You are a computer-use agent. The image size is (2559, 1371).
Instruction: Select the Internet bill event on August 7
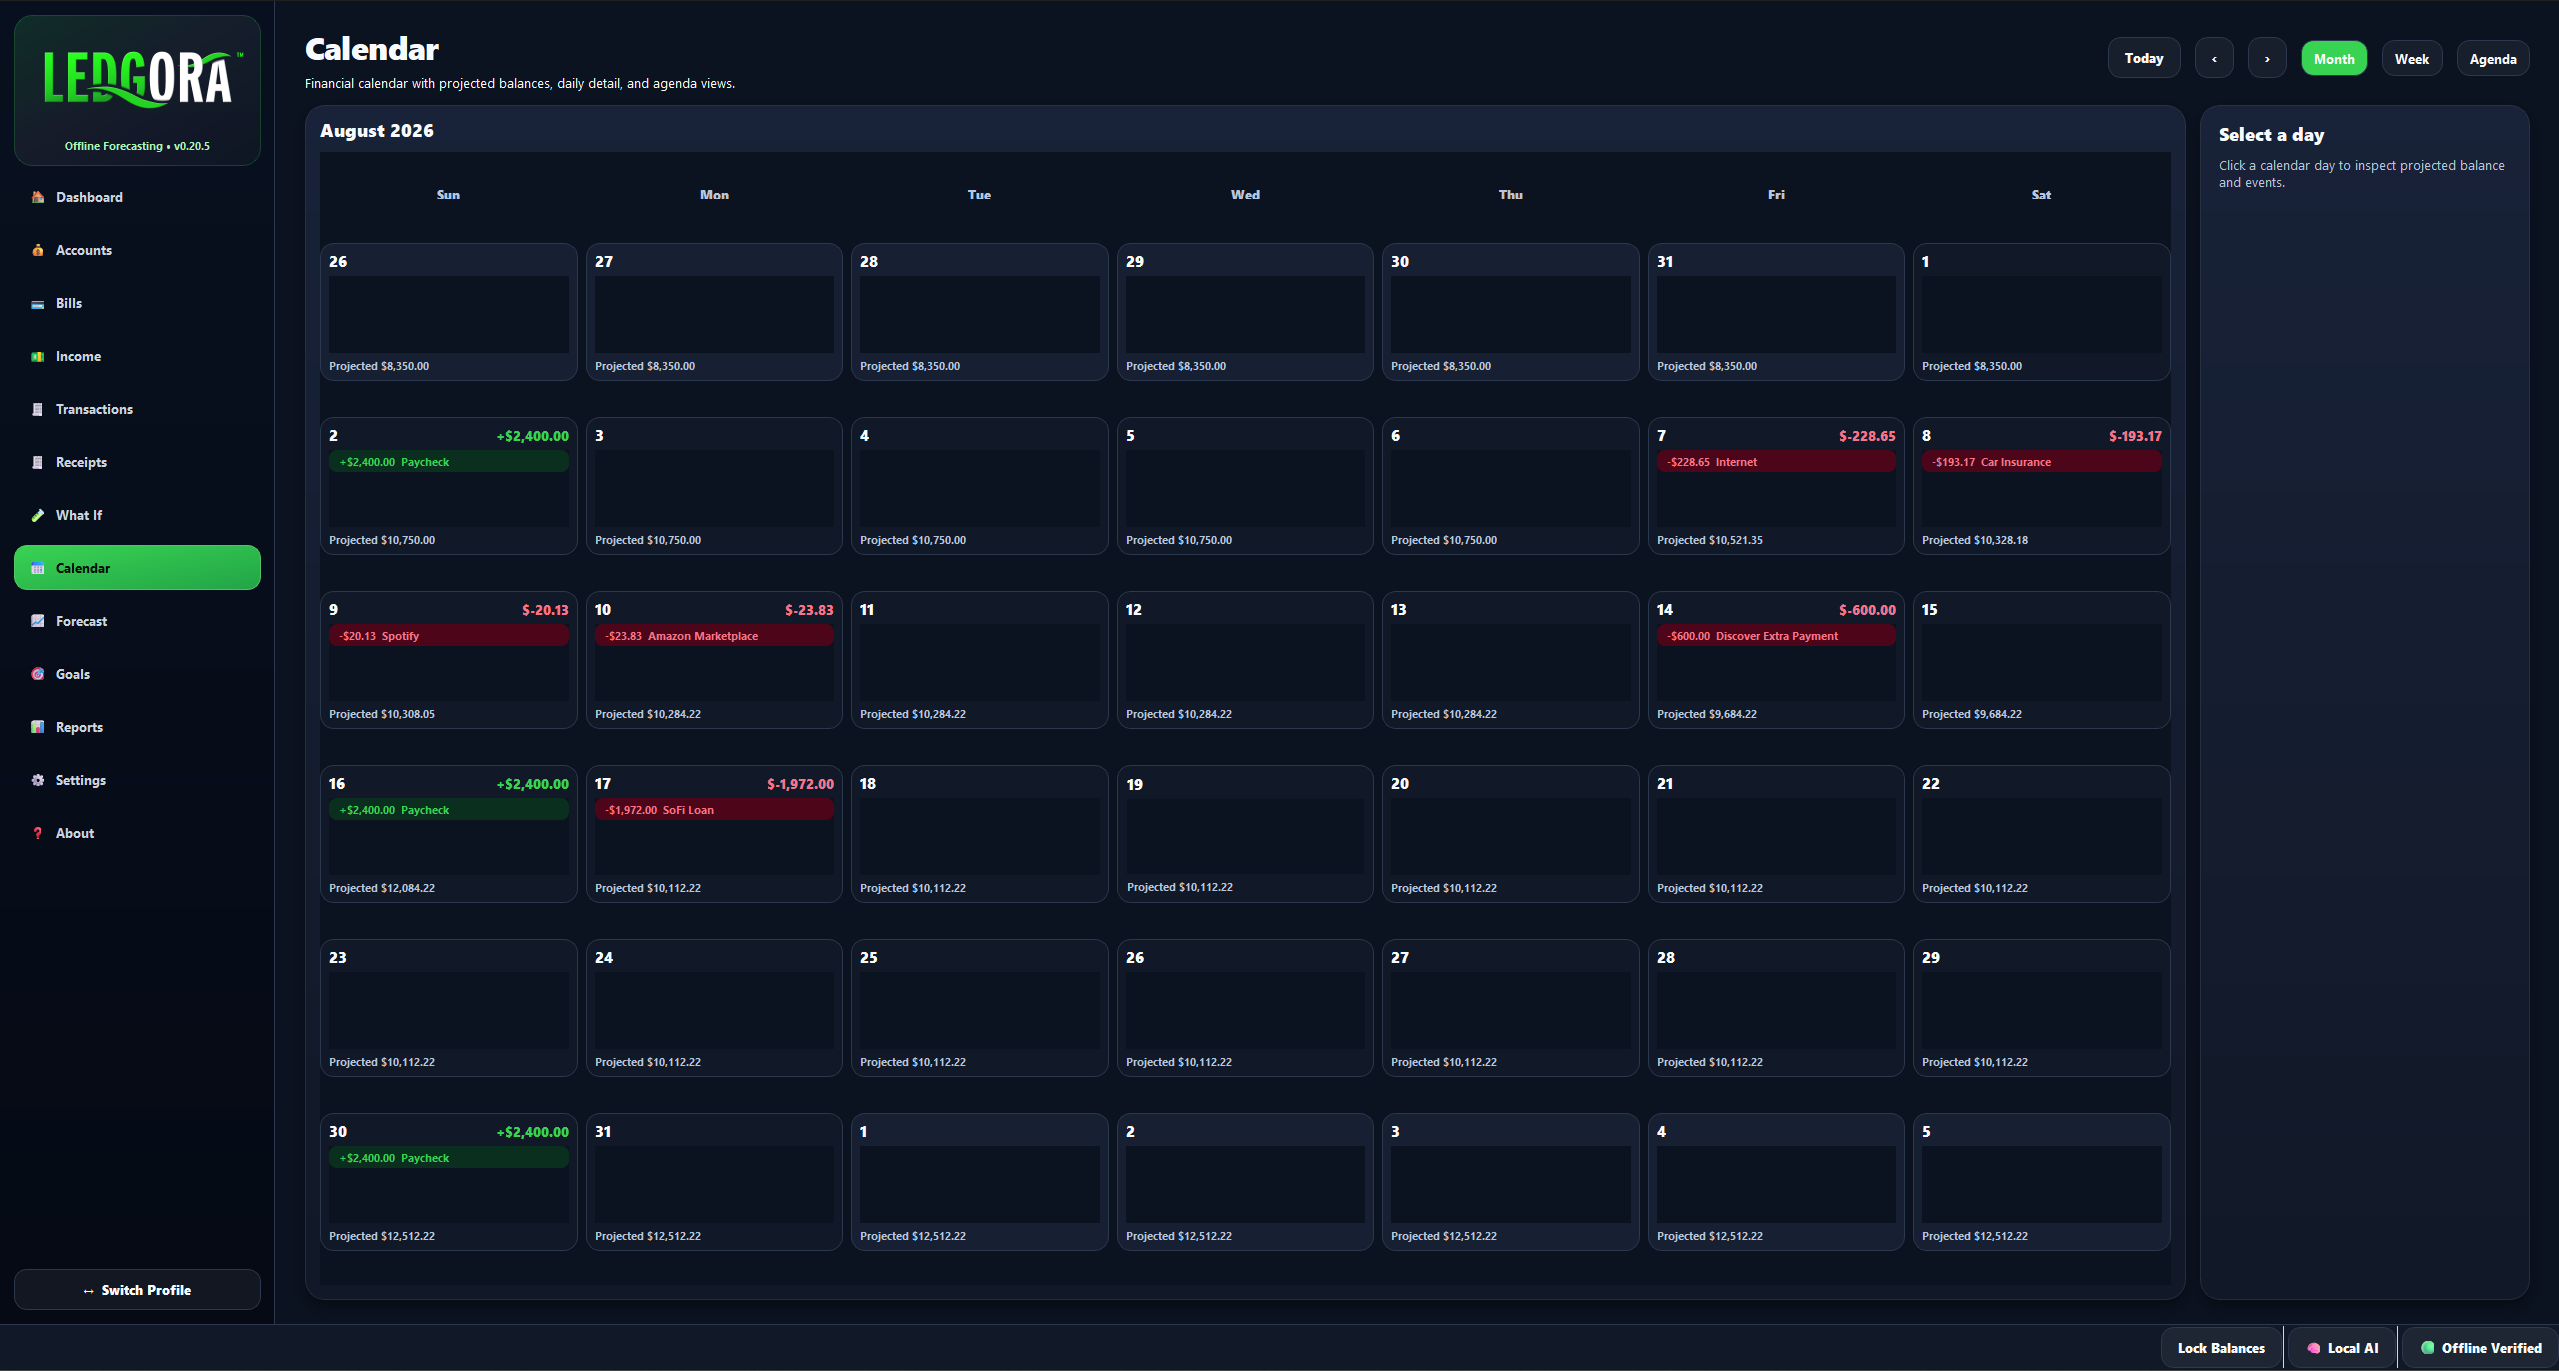tap(1776, 462)
